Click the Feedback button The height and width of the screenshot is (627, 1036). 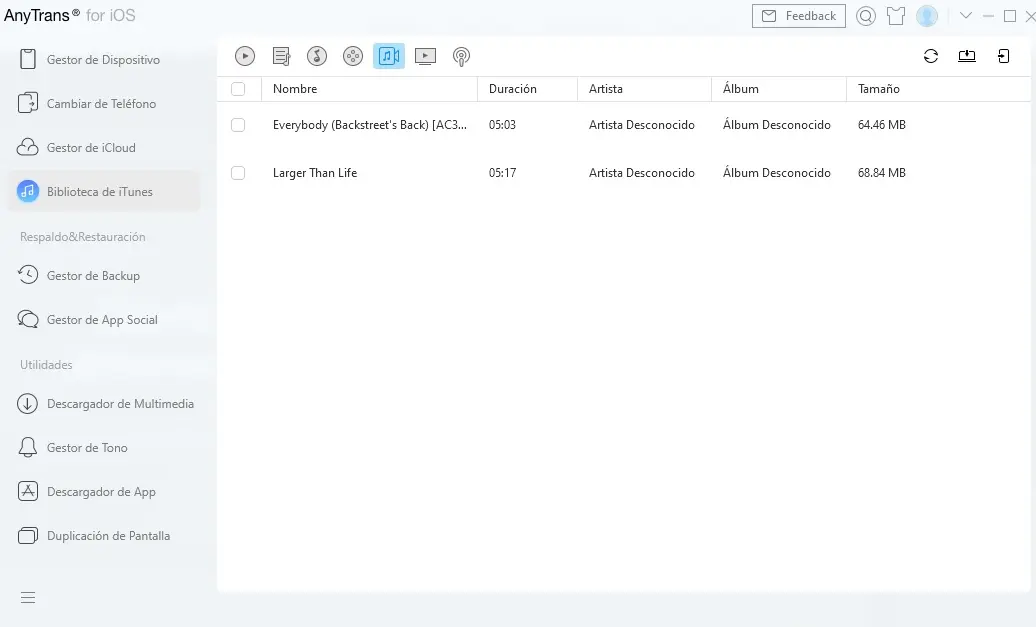[x=799, y=16]
